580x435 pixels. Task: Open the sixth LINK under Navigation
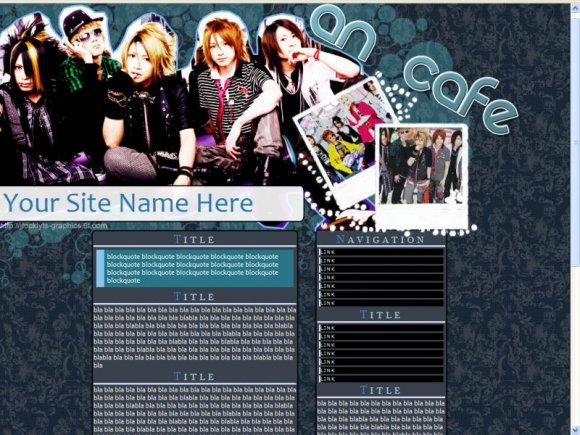pos(381,295)
